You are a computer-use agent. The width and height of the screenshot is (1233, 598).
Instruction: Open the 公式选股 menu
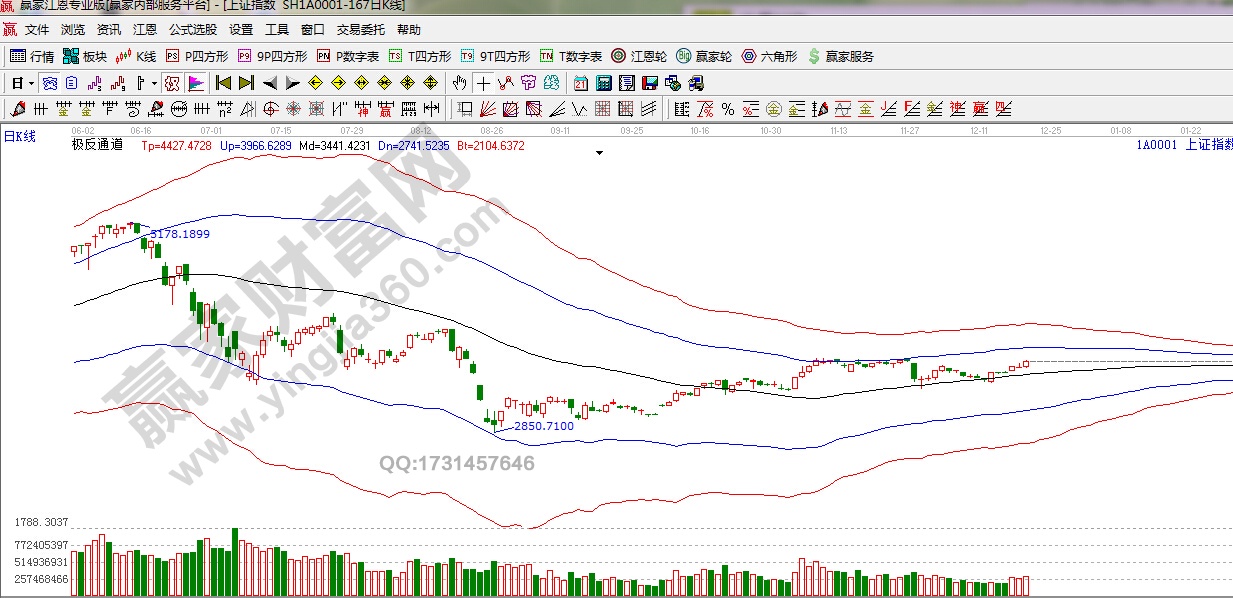193,30
